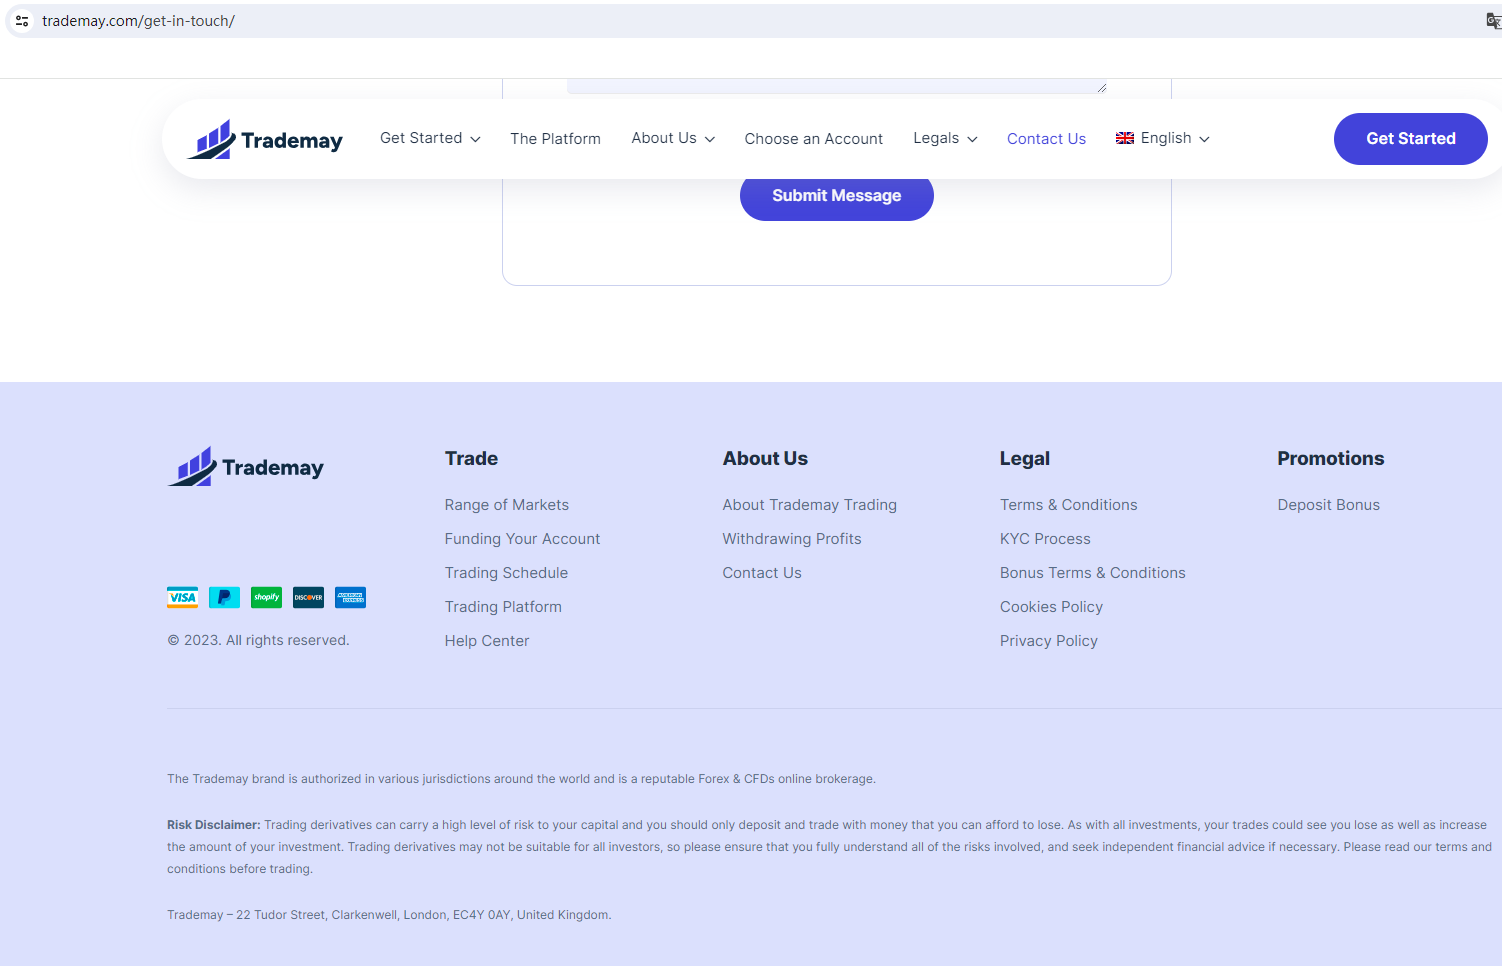Screen dimensions: 1502x966
Task: Open the Bonus Terms & Conditions link
Action: (1093, 573)
